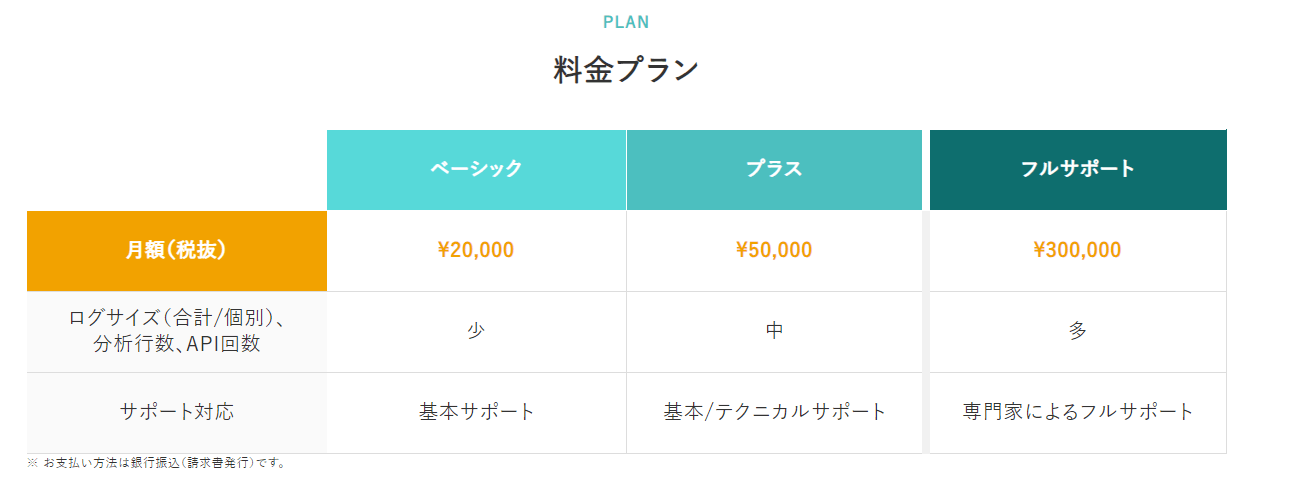Select the フルサポート plan header
The height and width of the screenshot is (477, 1306).
(1078, 169)
